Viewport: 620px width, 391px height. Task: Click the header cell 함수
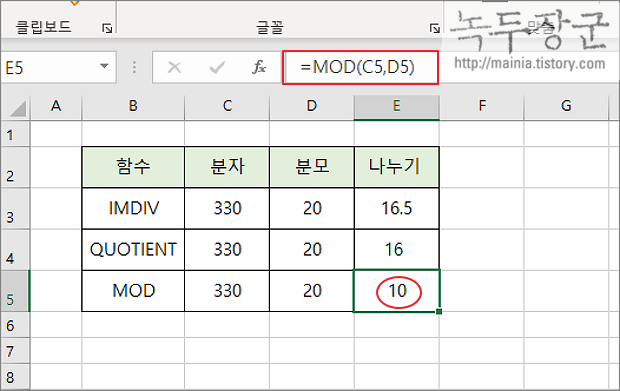point(133,167)
